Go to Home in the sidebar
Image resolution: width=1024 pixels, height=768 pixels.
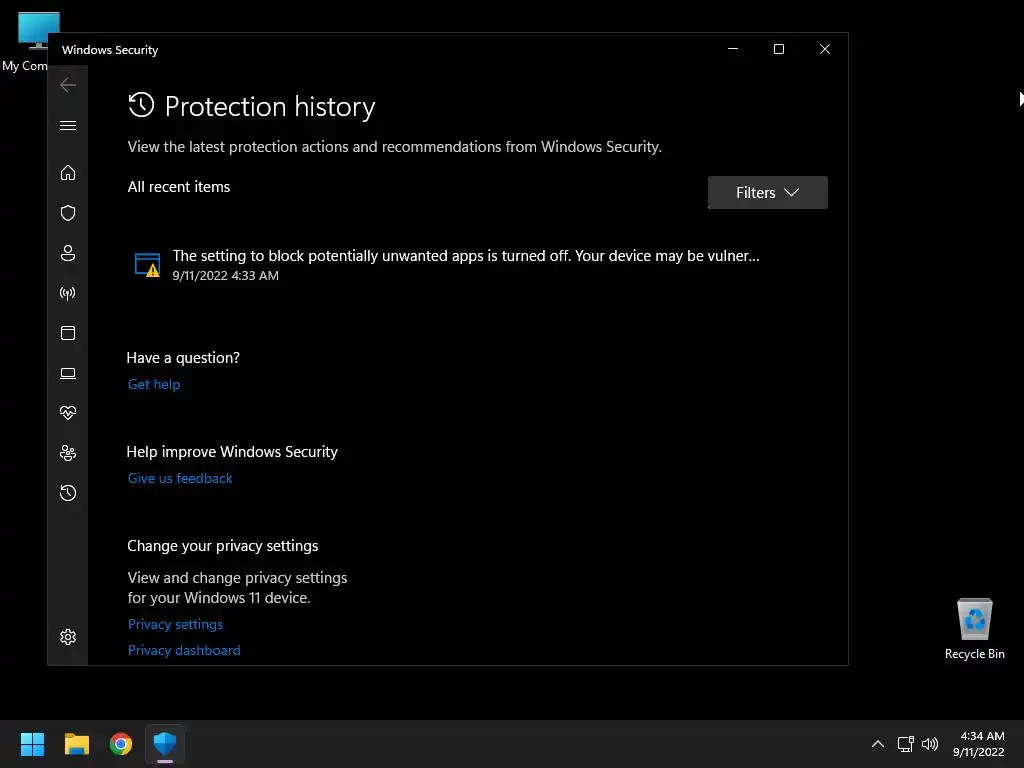(68, 172)
